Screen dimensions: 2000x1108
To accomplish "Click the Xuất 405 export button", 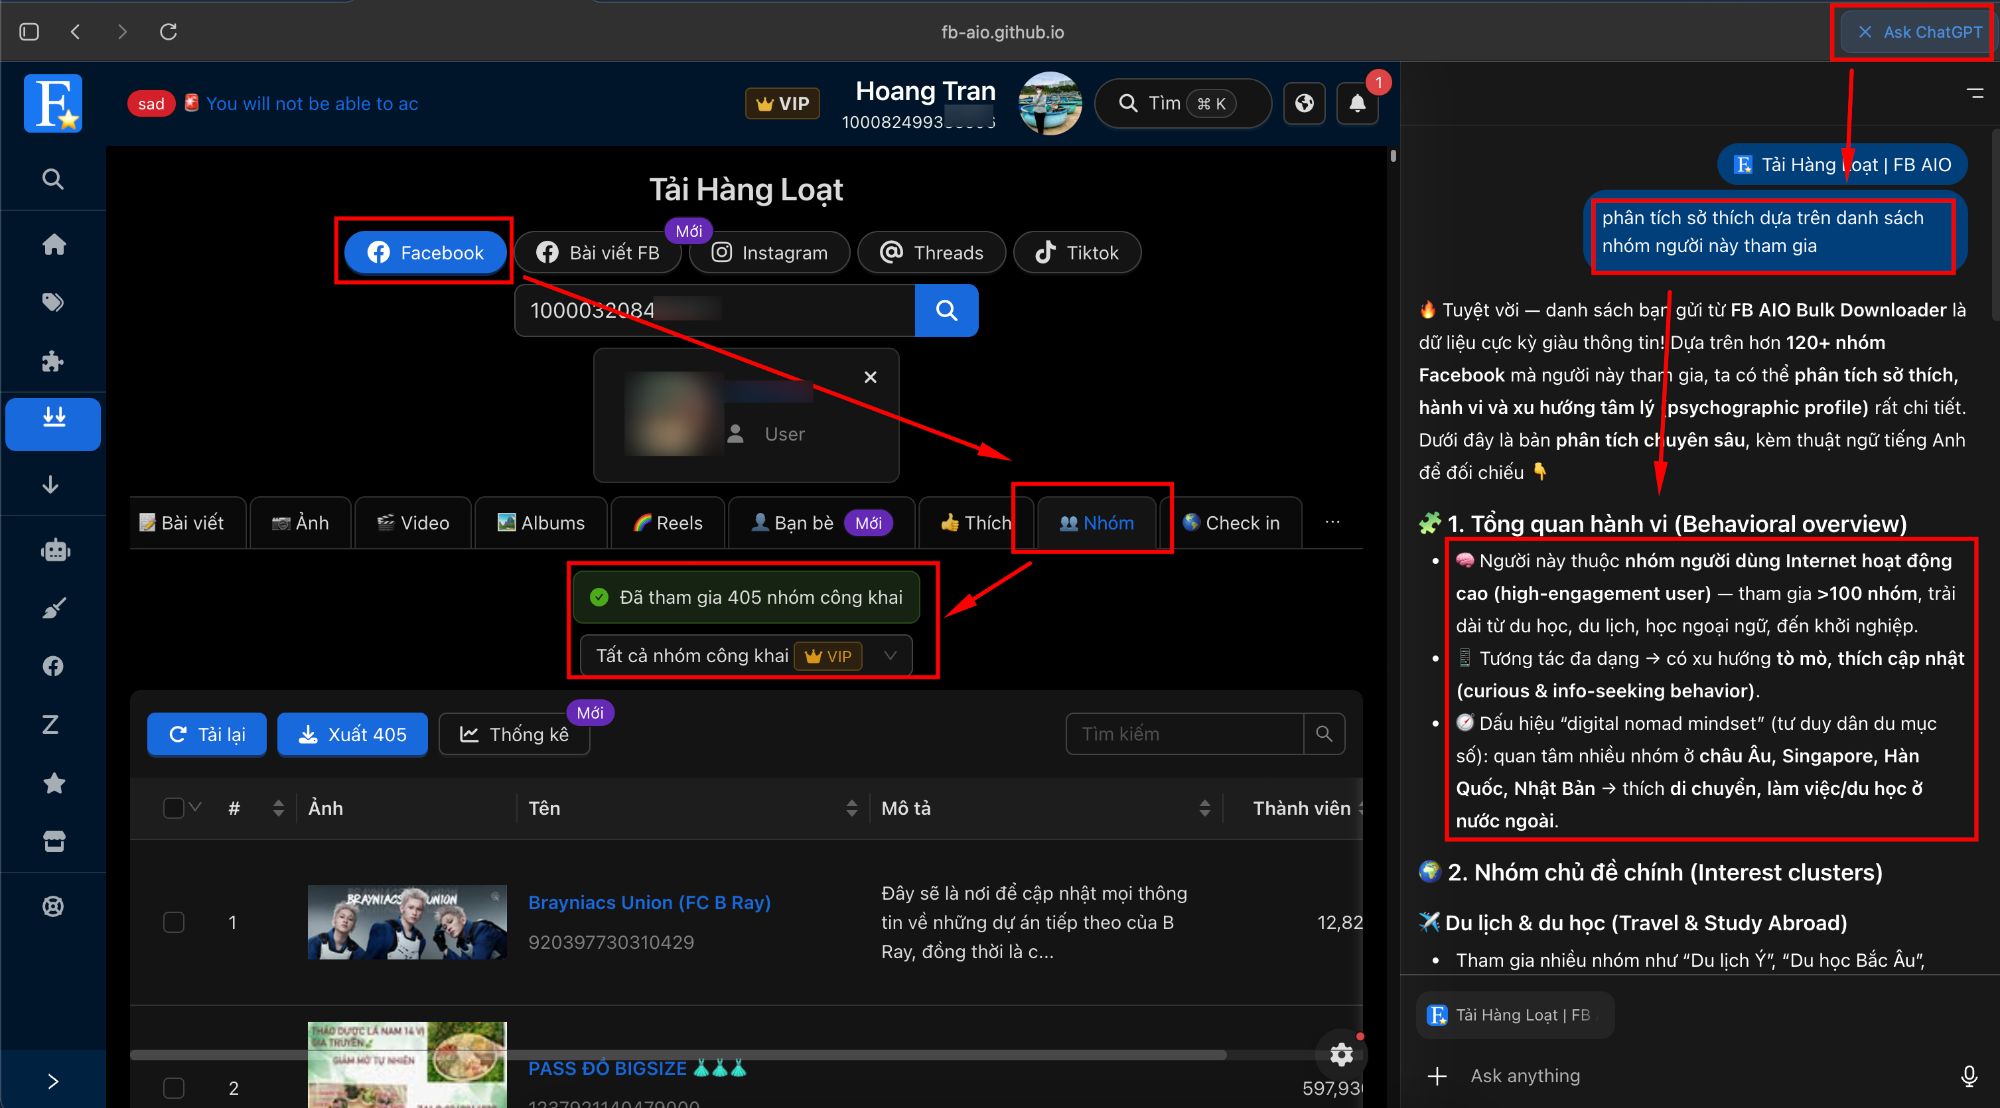I will [x=352, y=734].
